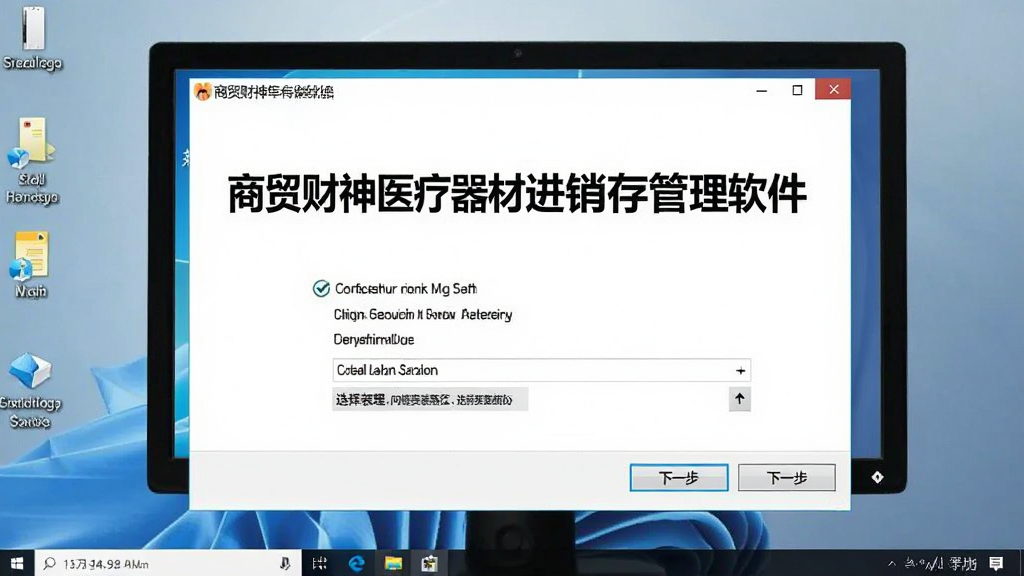This screenshot has height=576, width=1024.
Task: Click the "Derysfirmaluoe" label text
Action: click(x=374, y=340)
